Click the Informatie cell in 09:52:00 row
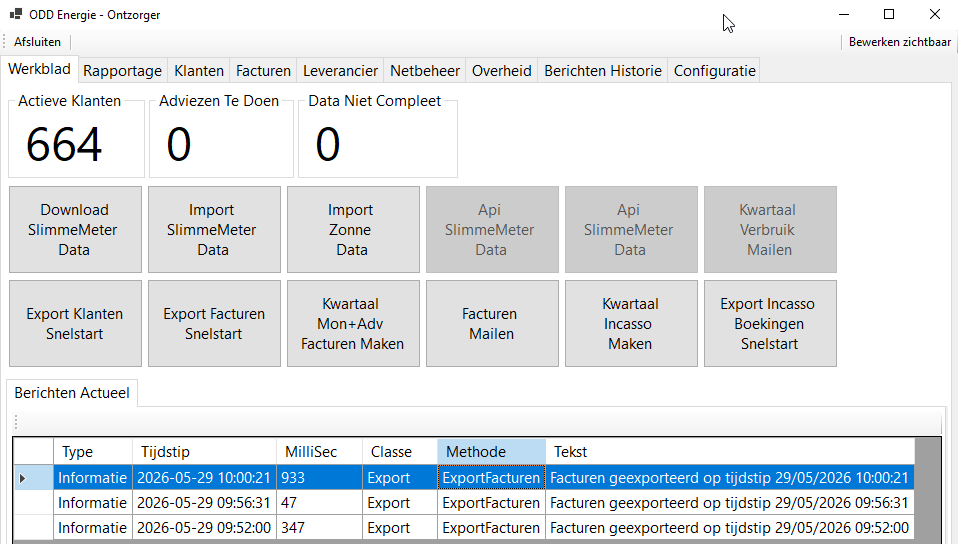 click(x=93, y=528)
